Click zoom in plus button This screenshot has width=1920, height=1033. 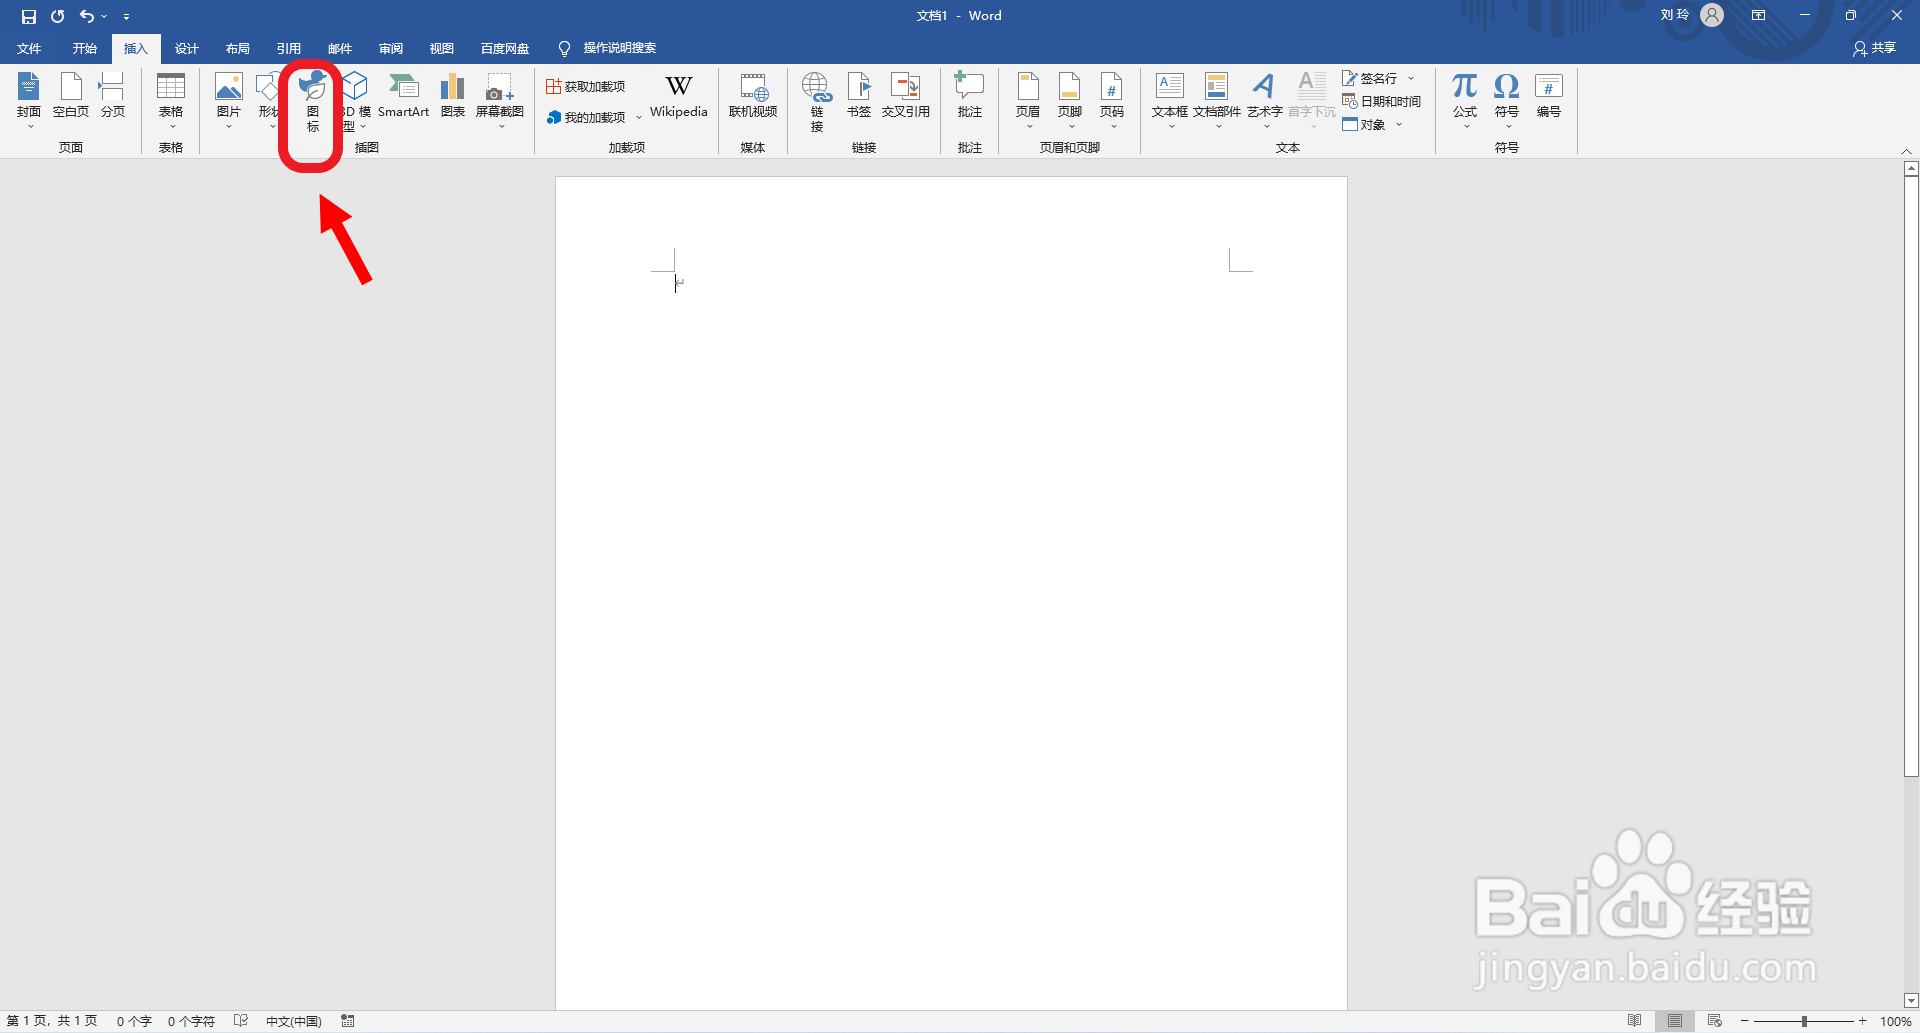(1862, 1021)
